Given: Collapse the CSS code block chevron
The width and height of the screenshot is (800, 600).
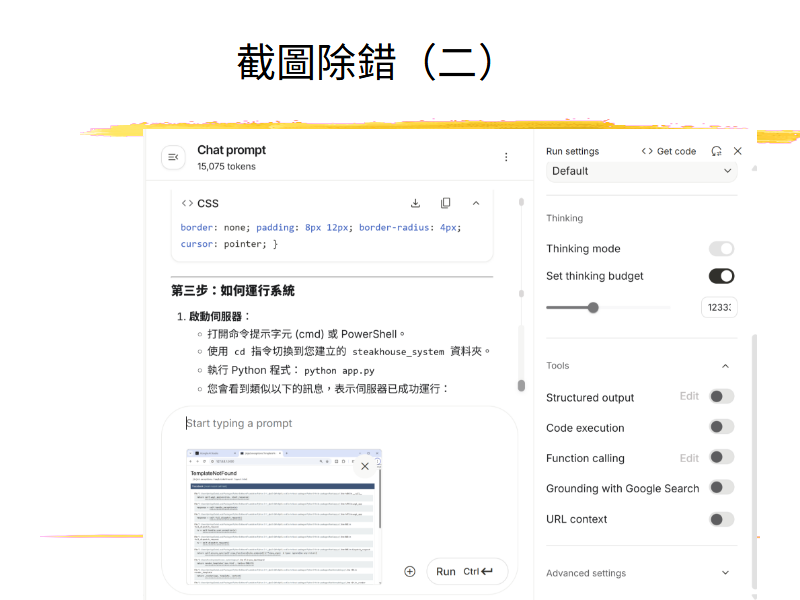Looking at the screenshot, I should pos(476,203).
